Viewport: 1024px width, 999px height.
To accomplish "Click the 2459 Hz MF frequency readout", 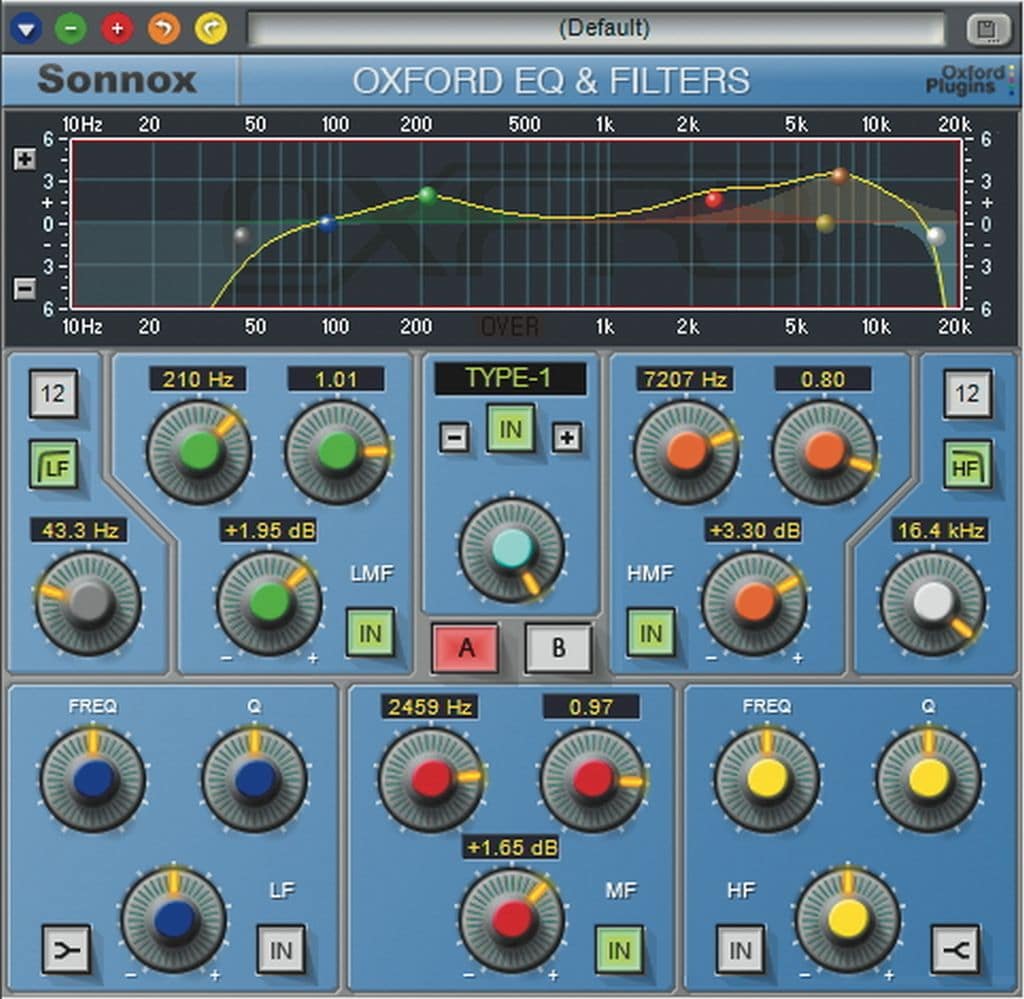I will click(x=430, y=706).
